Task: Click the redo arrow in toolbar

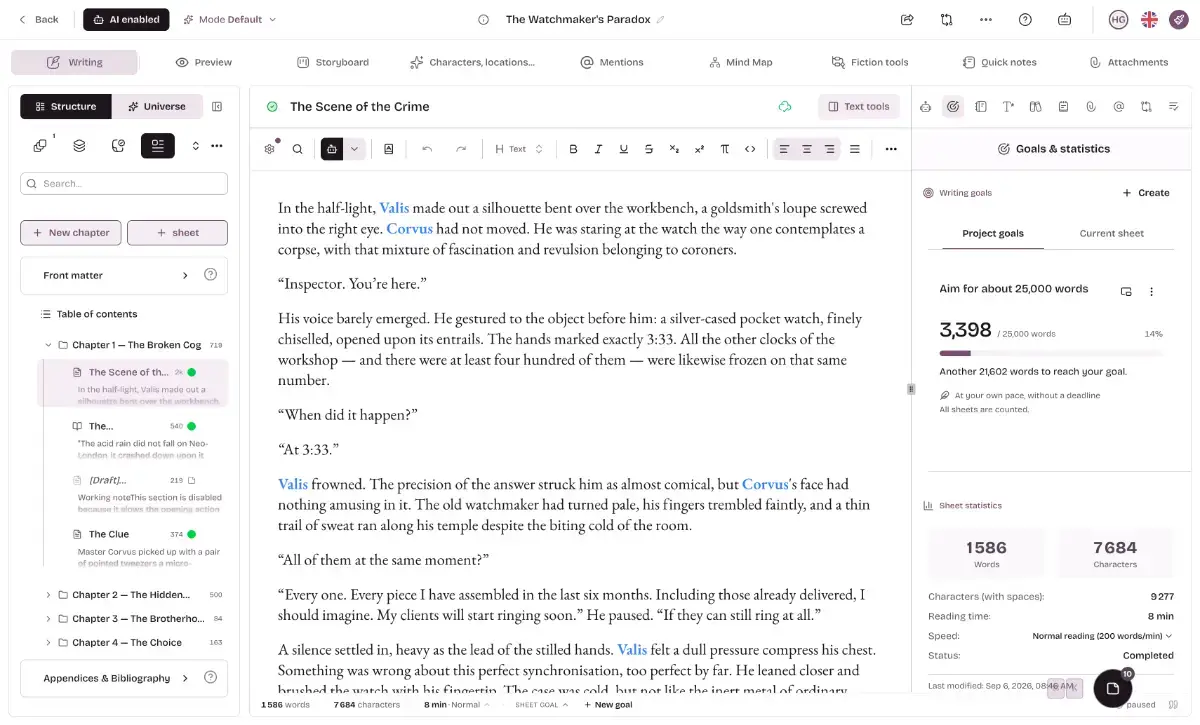Action: click(461, 149)
